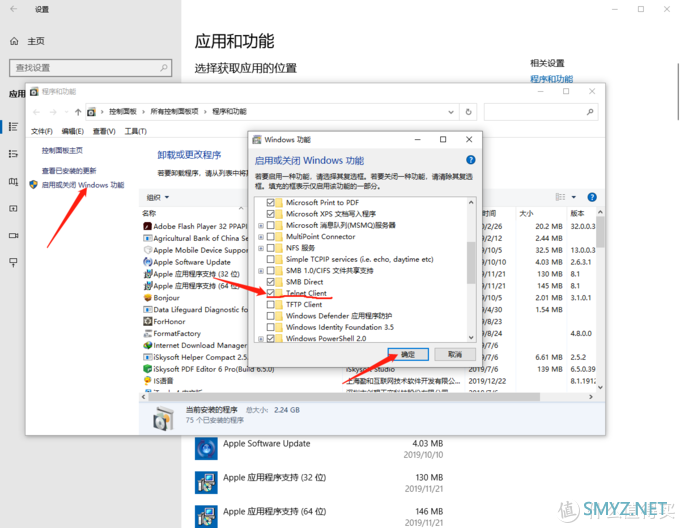
Task: Click the features list vertical scrollbar thumb
Action: [471, 263]
